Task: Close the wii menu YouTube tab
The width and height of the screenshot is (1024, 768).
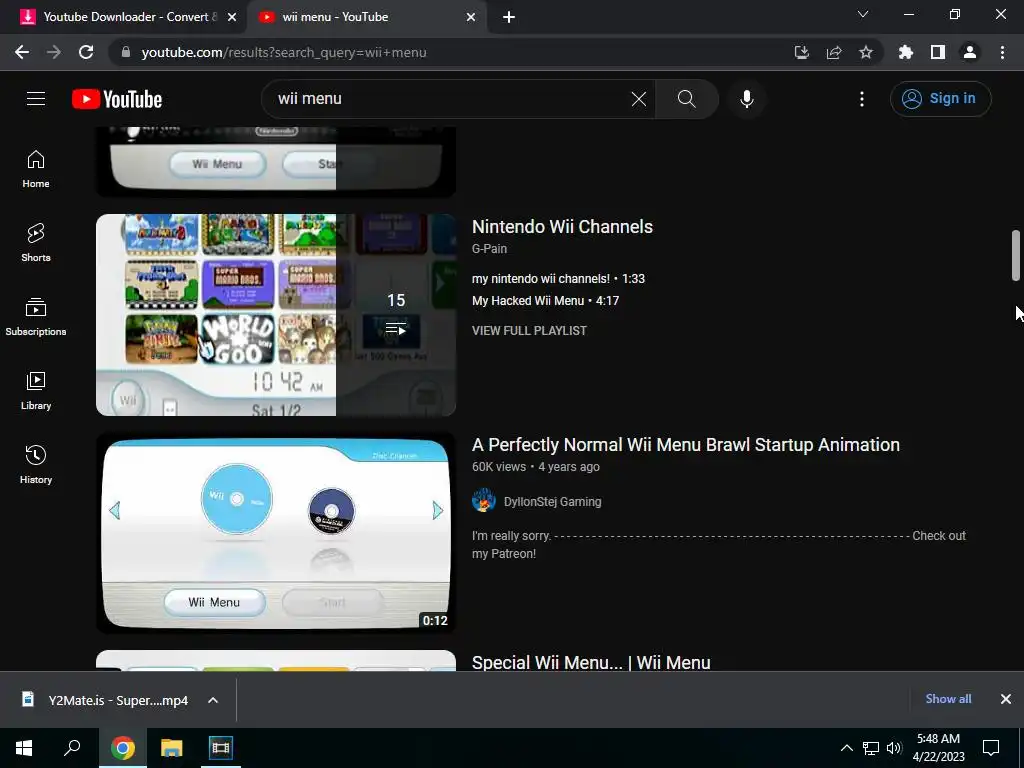Action: click(x=471, y=17)
